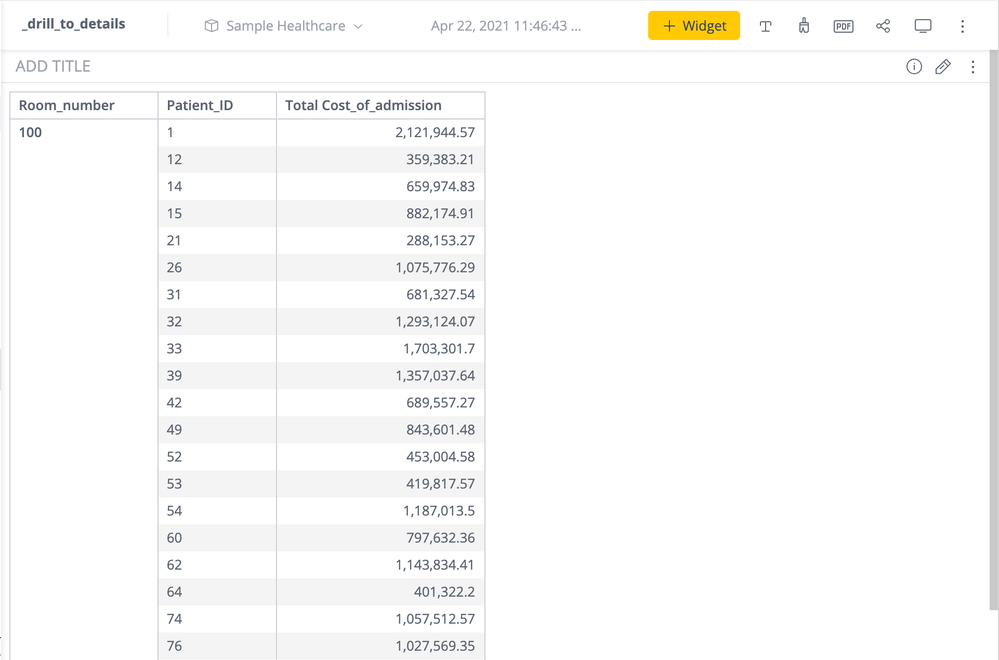
Task: Open the widget's three-dot menu
Action: point(973,67)
